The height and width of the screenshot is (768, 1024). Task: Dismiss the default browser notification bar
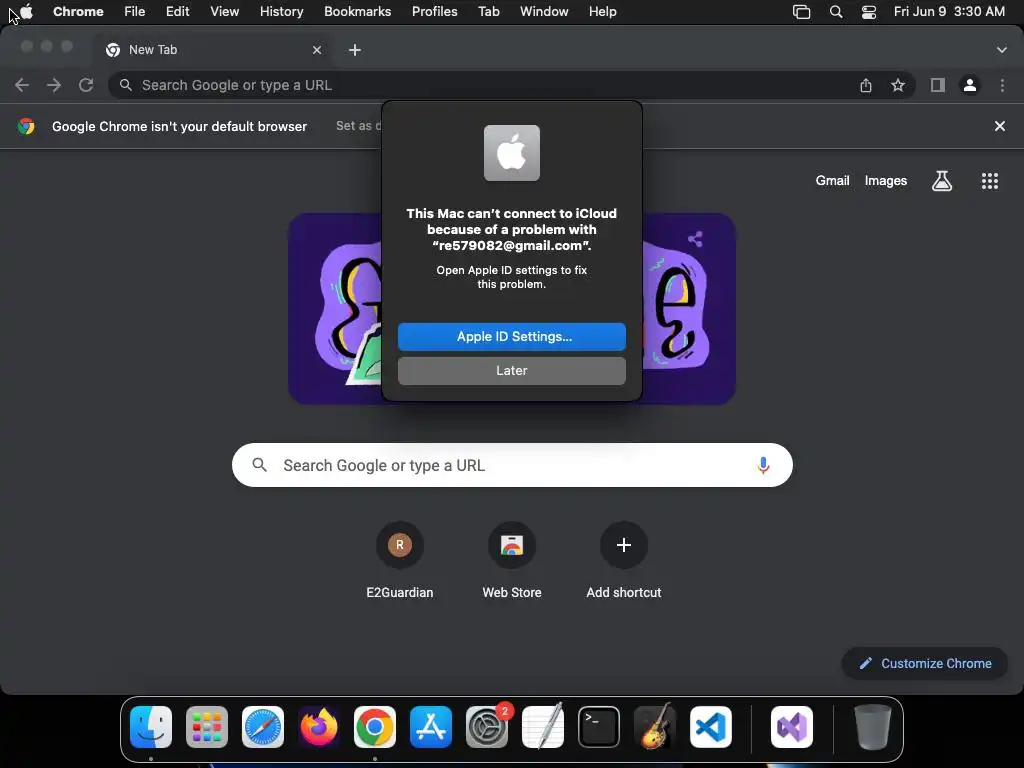pos(1000,126)
